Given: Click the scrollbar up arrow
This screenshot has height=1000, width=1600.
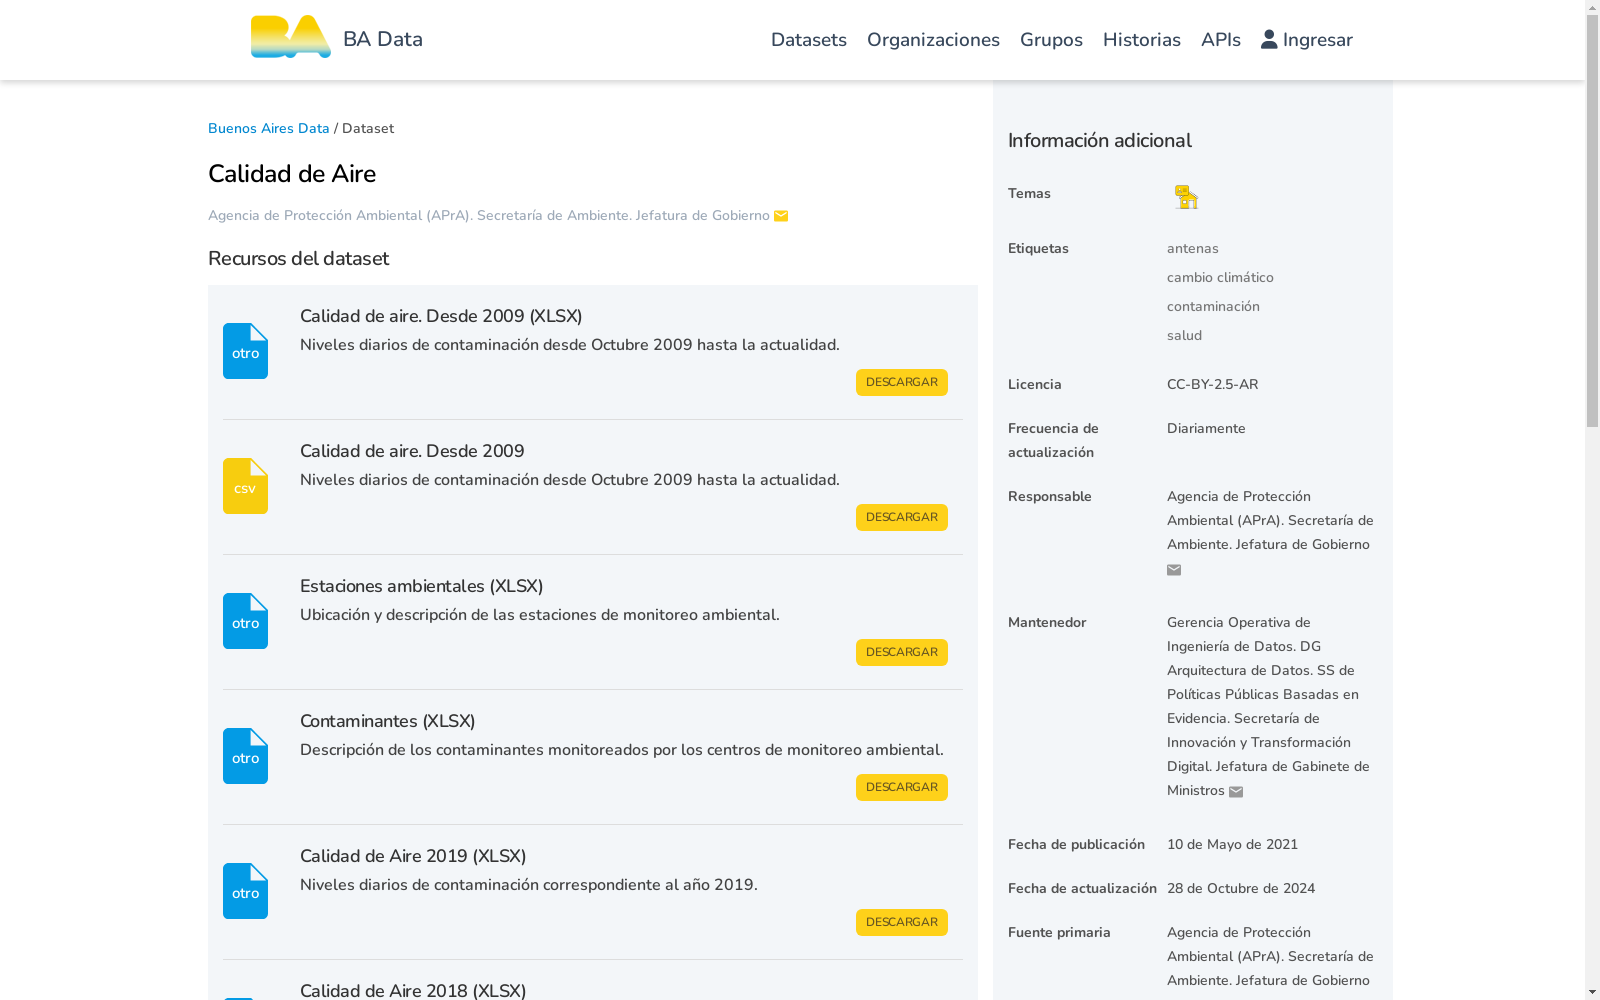Looking at the screenshot, I should 1592,8.
